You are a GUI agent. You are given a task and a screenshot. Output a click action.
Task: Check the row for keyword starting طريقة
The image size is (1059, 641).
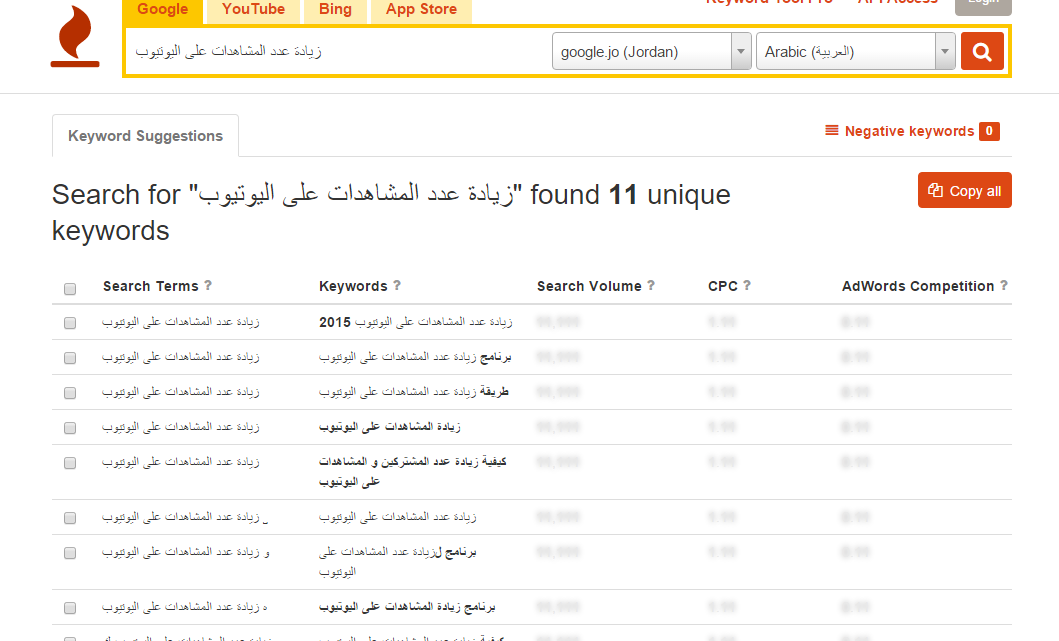[70, 393]
